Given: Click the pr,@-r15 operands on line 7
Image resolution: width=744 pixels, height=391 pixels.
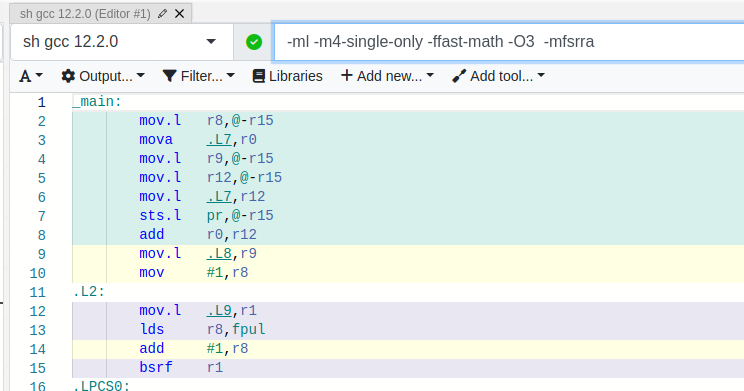Looking at the screenshot, I should pos(241,215).
